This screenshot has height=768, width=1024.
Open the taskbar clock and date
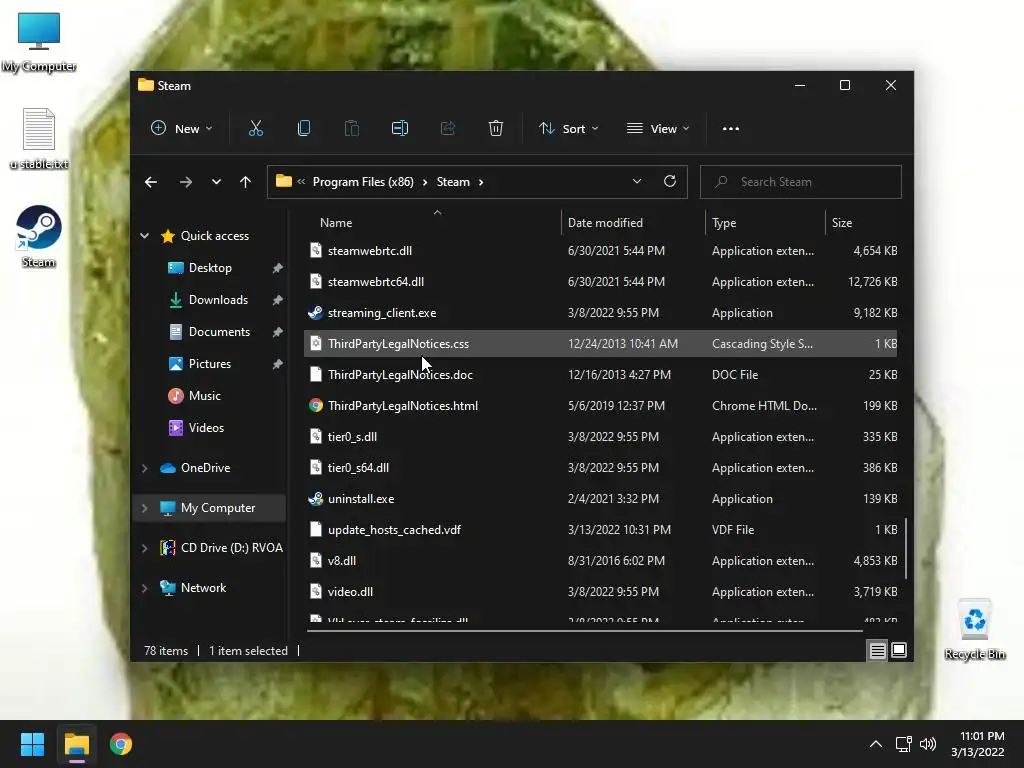coord(978,744)
